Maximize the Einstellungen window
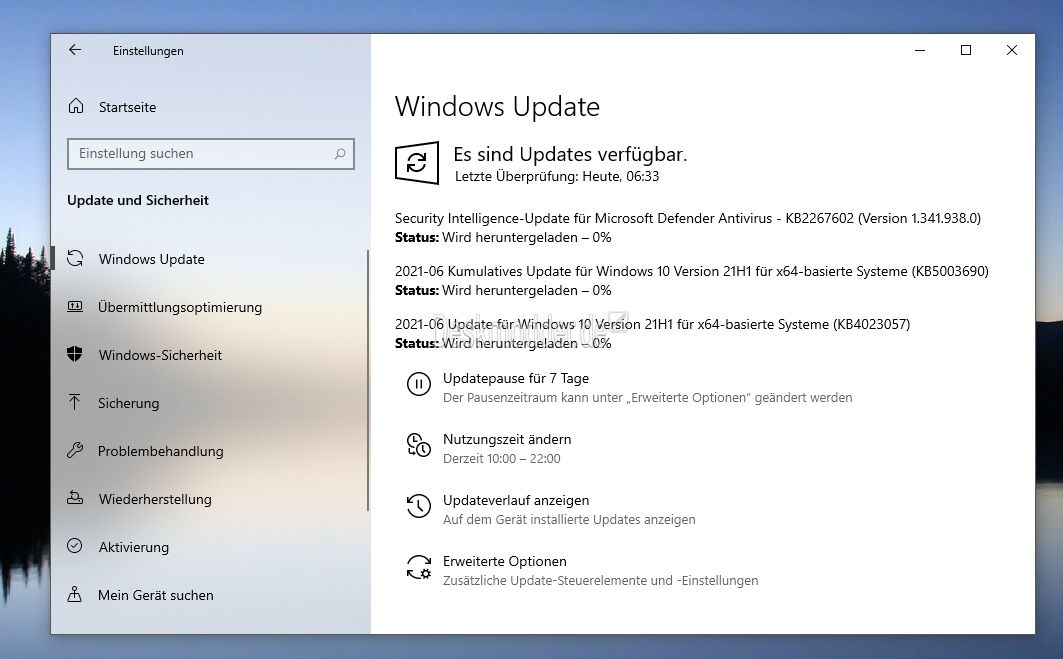 [966, 50]
